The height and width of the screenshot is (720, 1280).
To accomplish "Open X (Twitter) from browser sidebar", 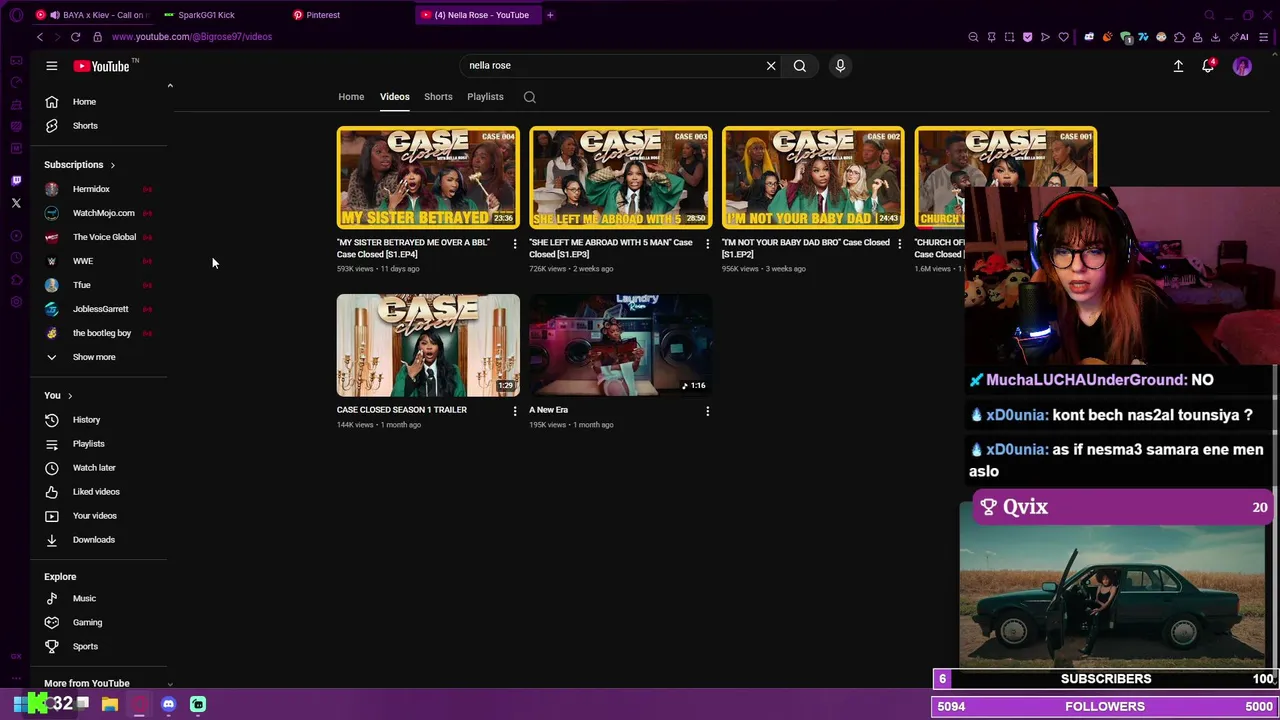I will (16, 203).
